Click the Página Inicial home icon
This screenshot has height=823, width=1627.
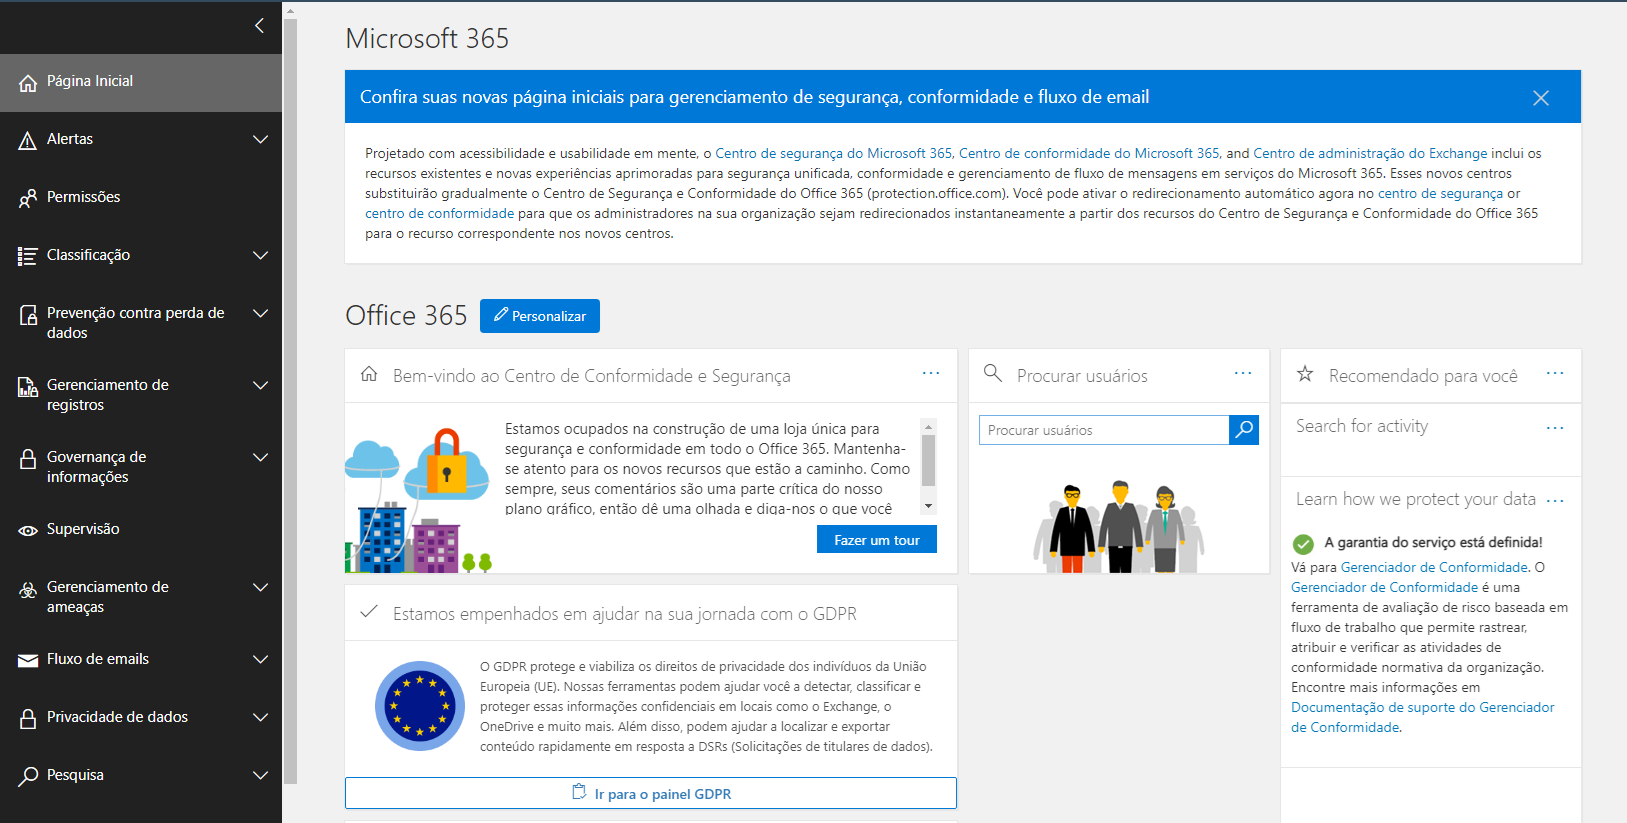[x=28, y=83]
